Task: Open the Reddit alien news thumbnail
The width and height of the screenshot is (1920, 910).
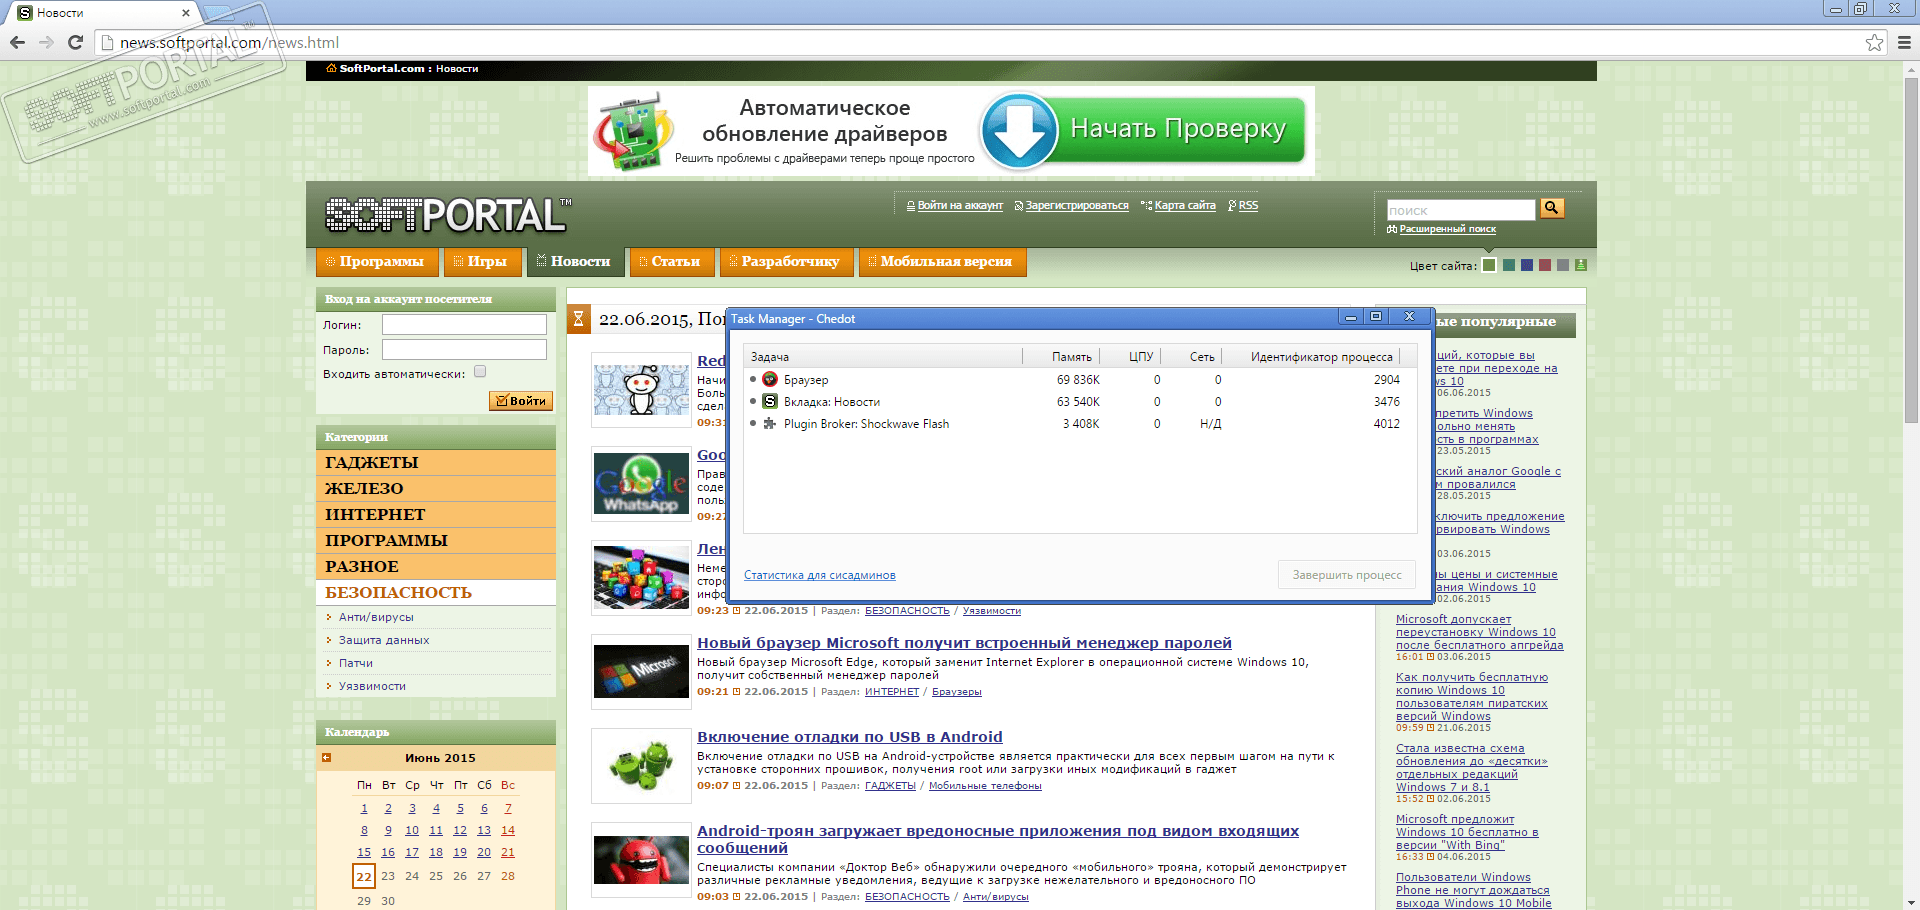Action: (x=641, y=390)
